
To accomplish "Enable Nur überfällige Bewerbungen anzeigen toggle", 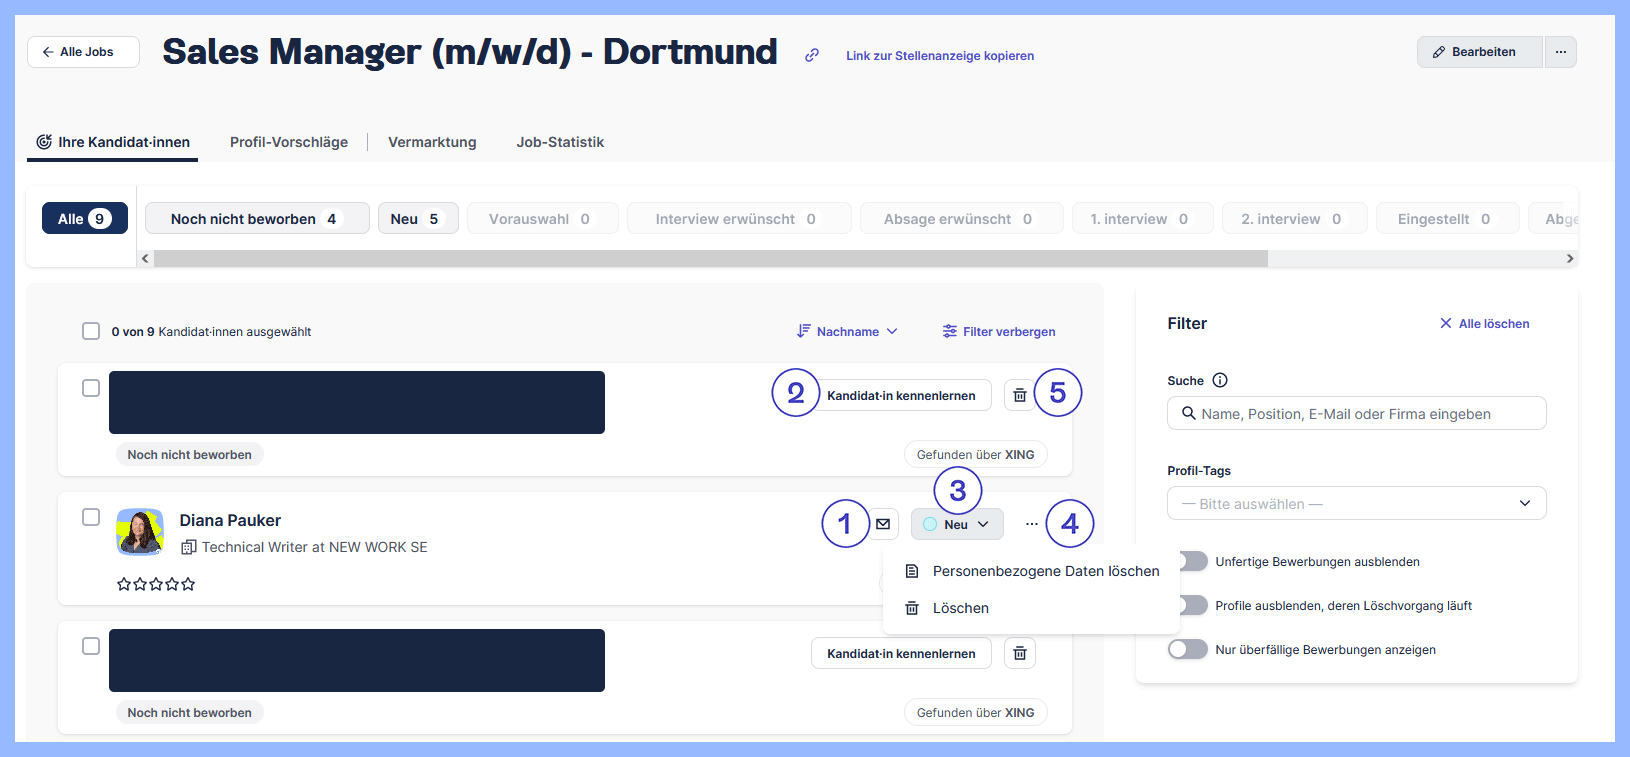I will coord(1188,649).
